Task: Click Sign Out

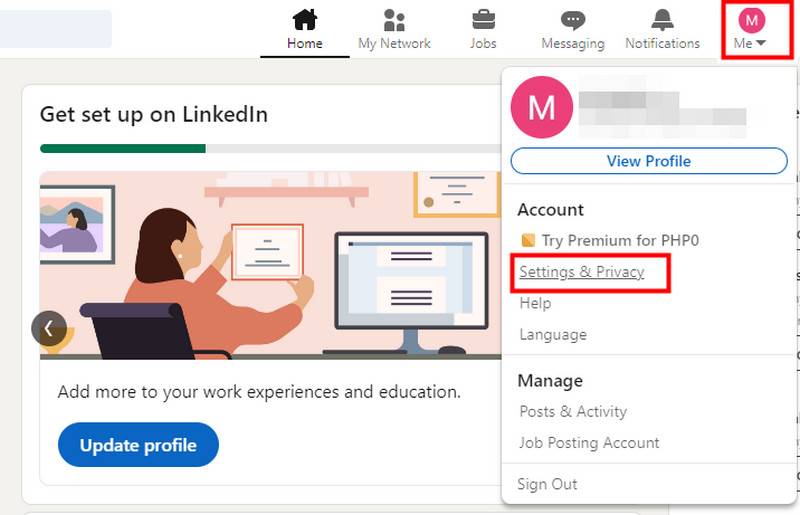Action: tap(547, 484)
